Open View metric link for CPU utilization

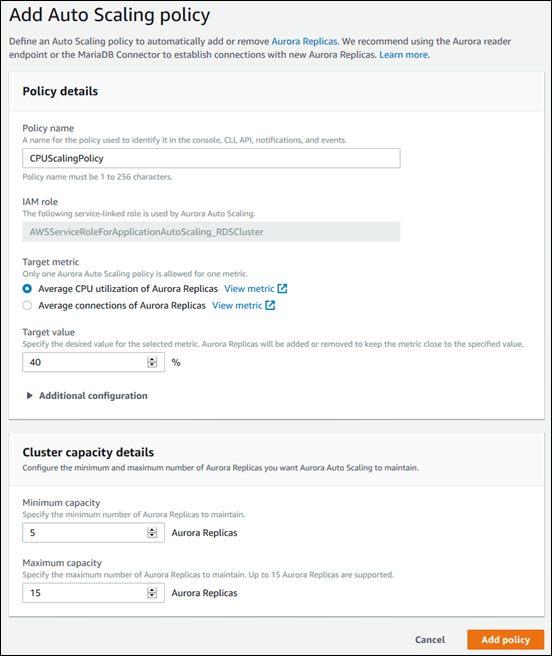pyautogui.click(x=249, y=289)
